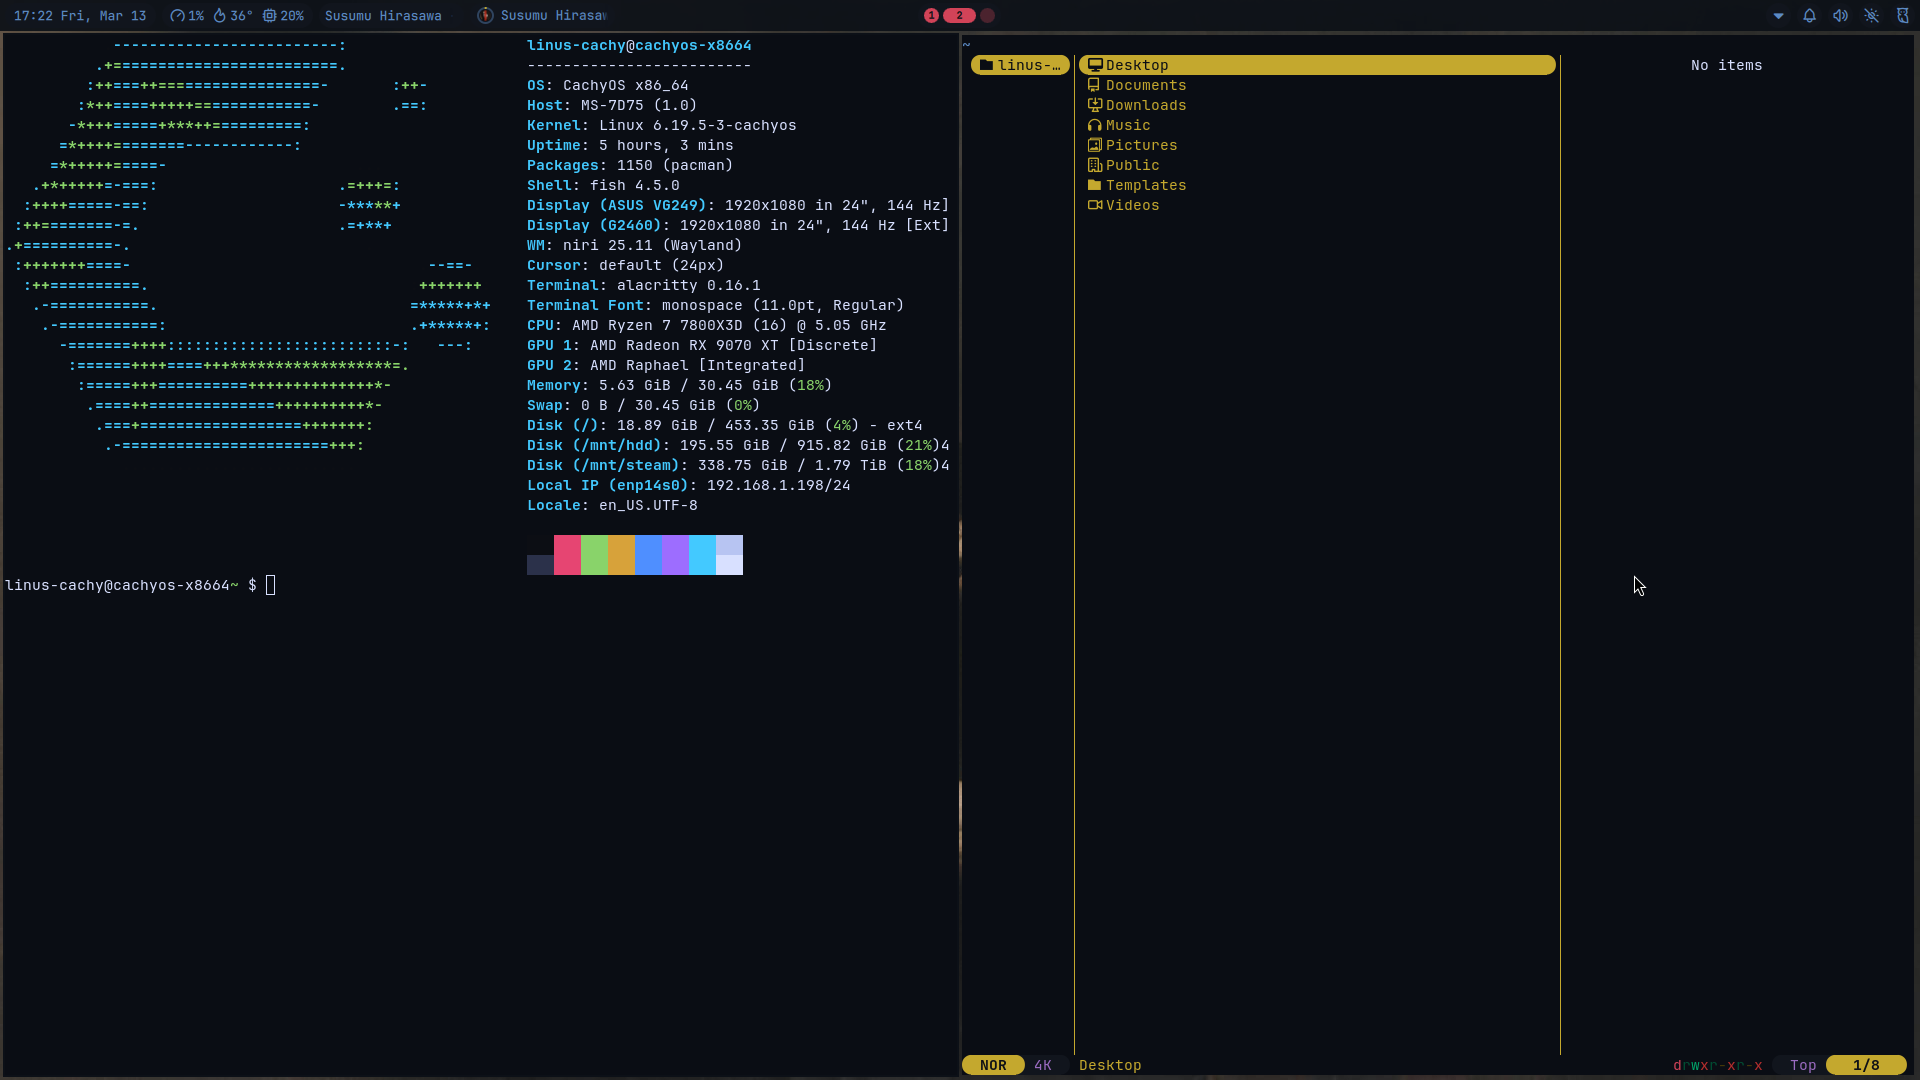Screen dimensions: 1920x1080
Task: Select the Music folder entry
Action: (x=1127, y=125)
